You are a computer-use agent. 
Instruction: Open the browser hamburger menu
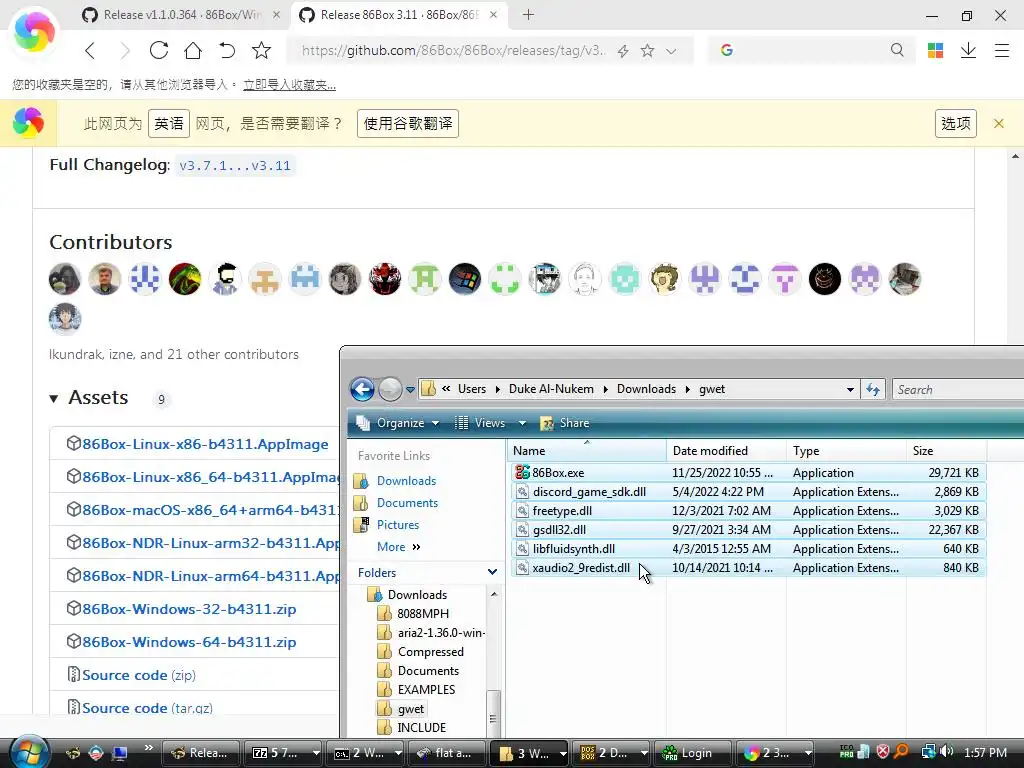tap(1002, 50)
